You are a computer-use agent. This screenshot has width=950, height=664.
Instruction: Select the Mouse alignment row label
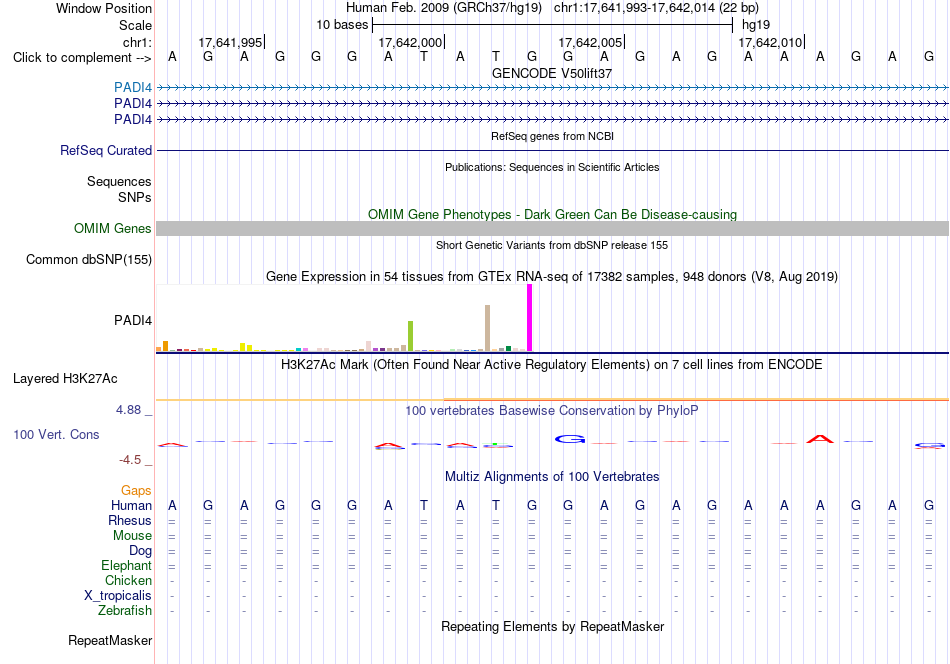coord(133,536)
